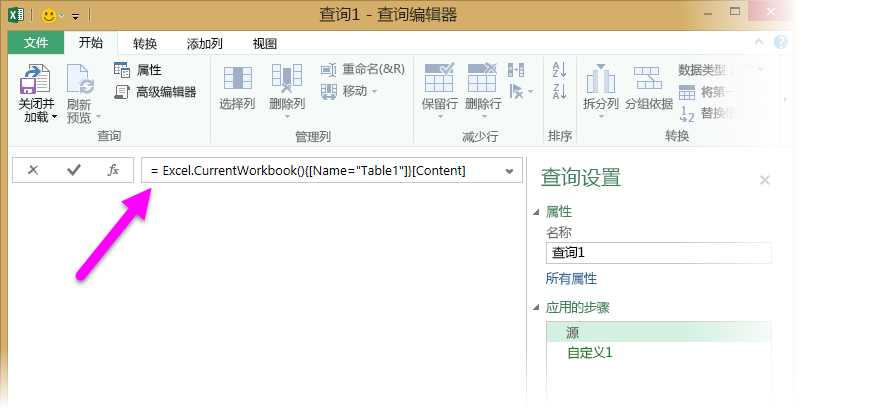Switch to the Add Column (添加列) tab
The image size is (870, 409).
pyautogui.click(x=205, y=43)
